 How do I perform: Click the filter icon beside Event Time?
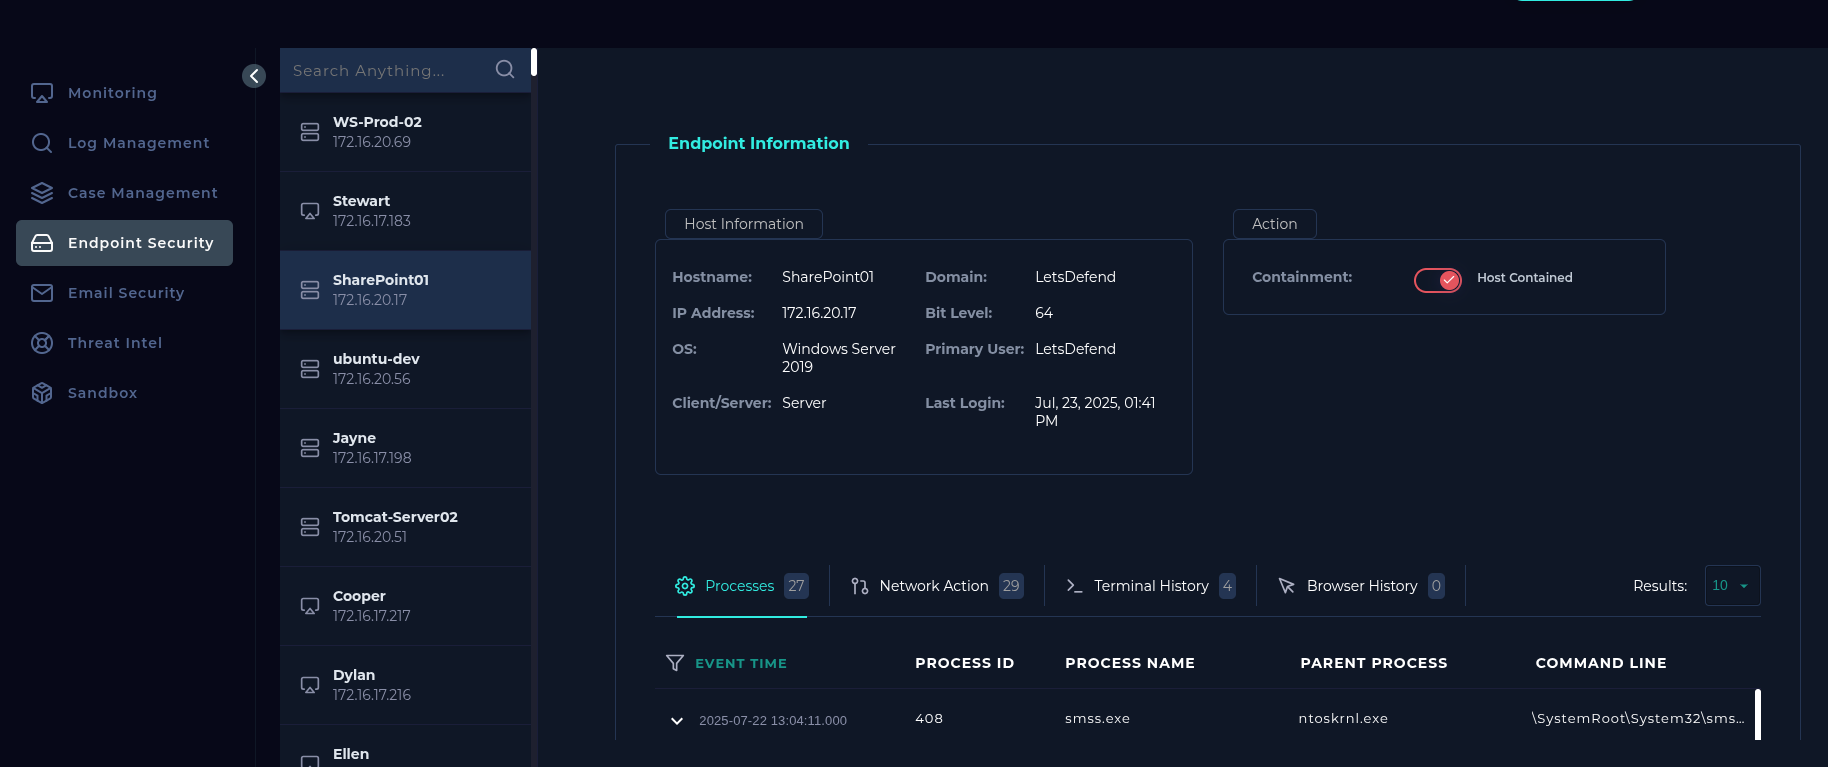pos(675,663)
